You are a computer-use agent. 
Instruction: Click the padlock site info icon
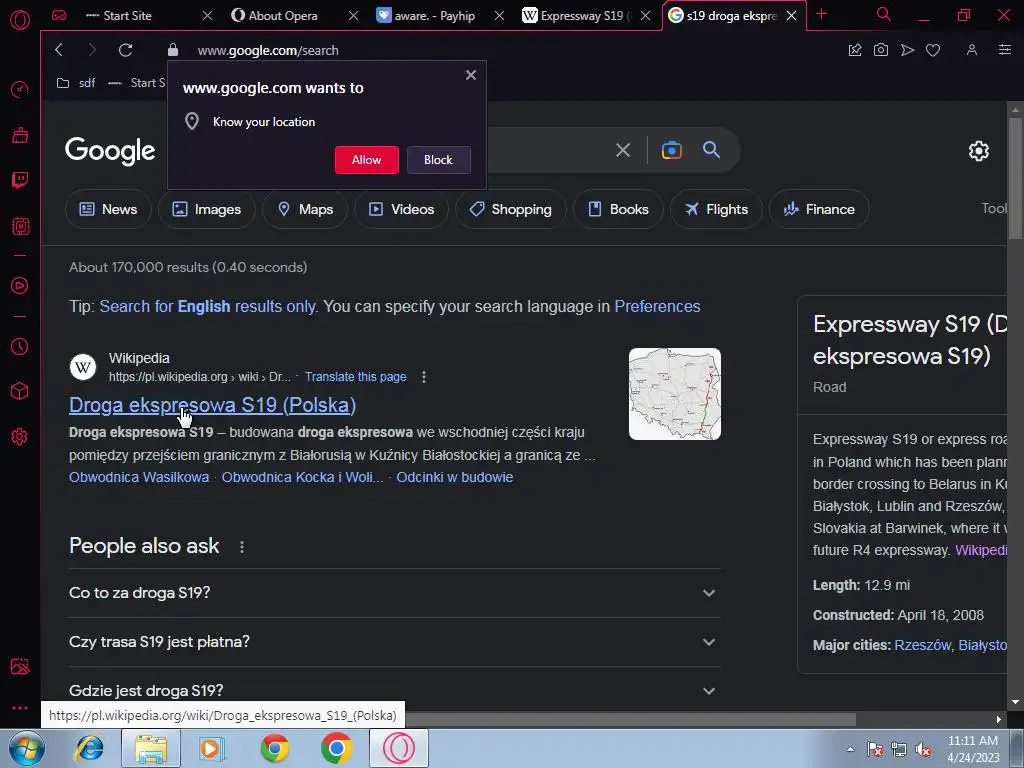[172, 50]
